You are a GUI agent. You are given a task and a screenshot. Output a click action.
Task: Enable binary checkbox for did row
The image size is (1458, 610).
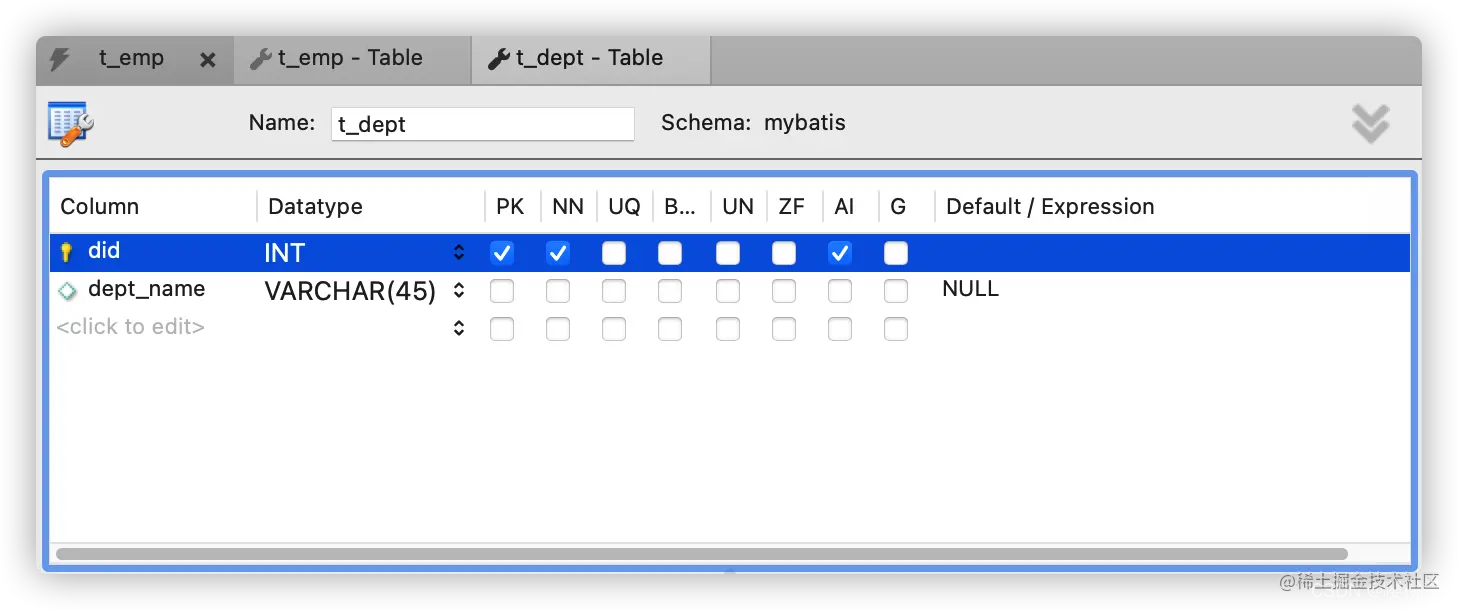(x=670, y=253)
